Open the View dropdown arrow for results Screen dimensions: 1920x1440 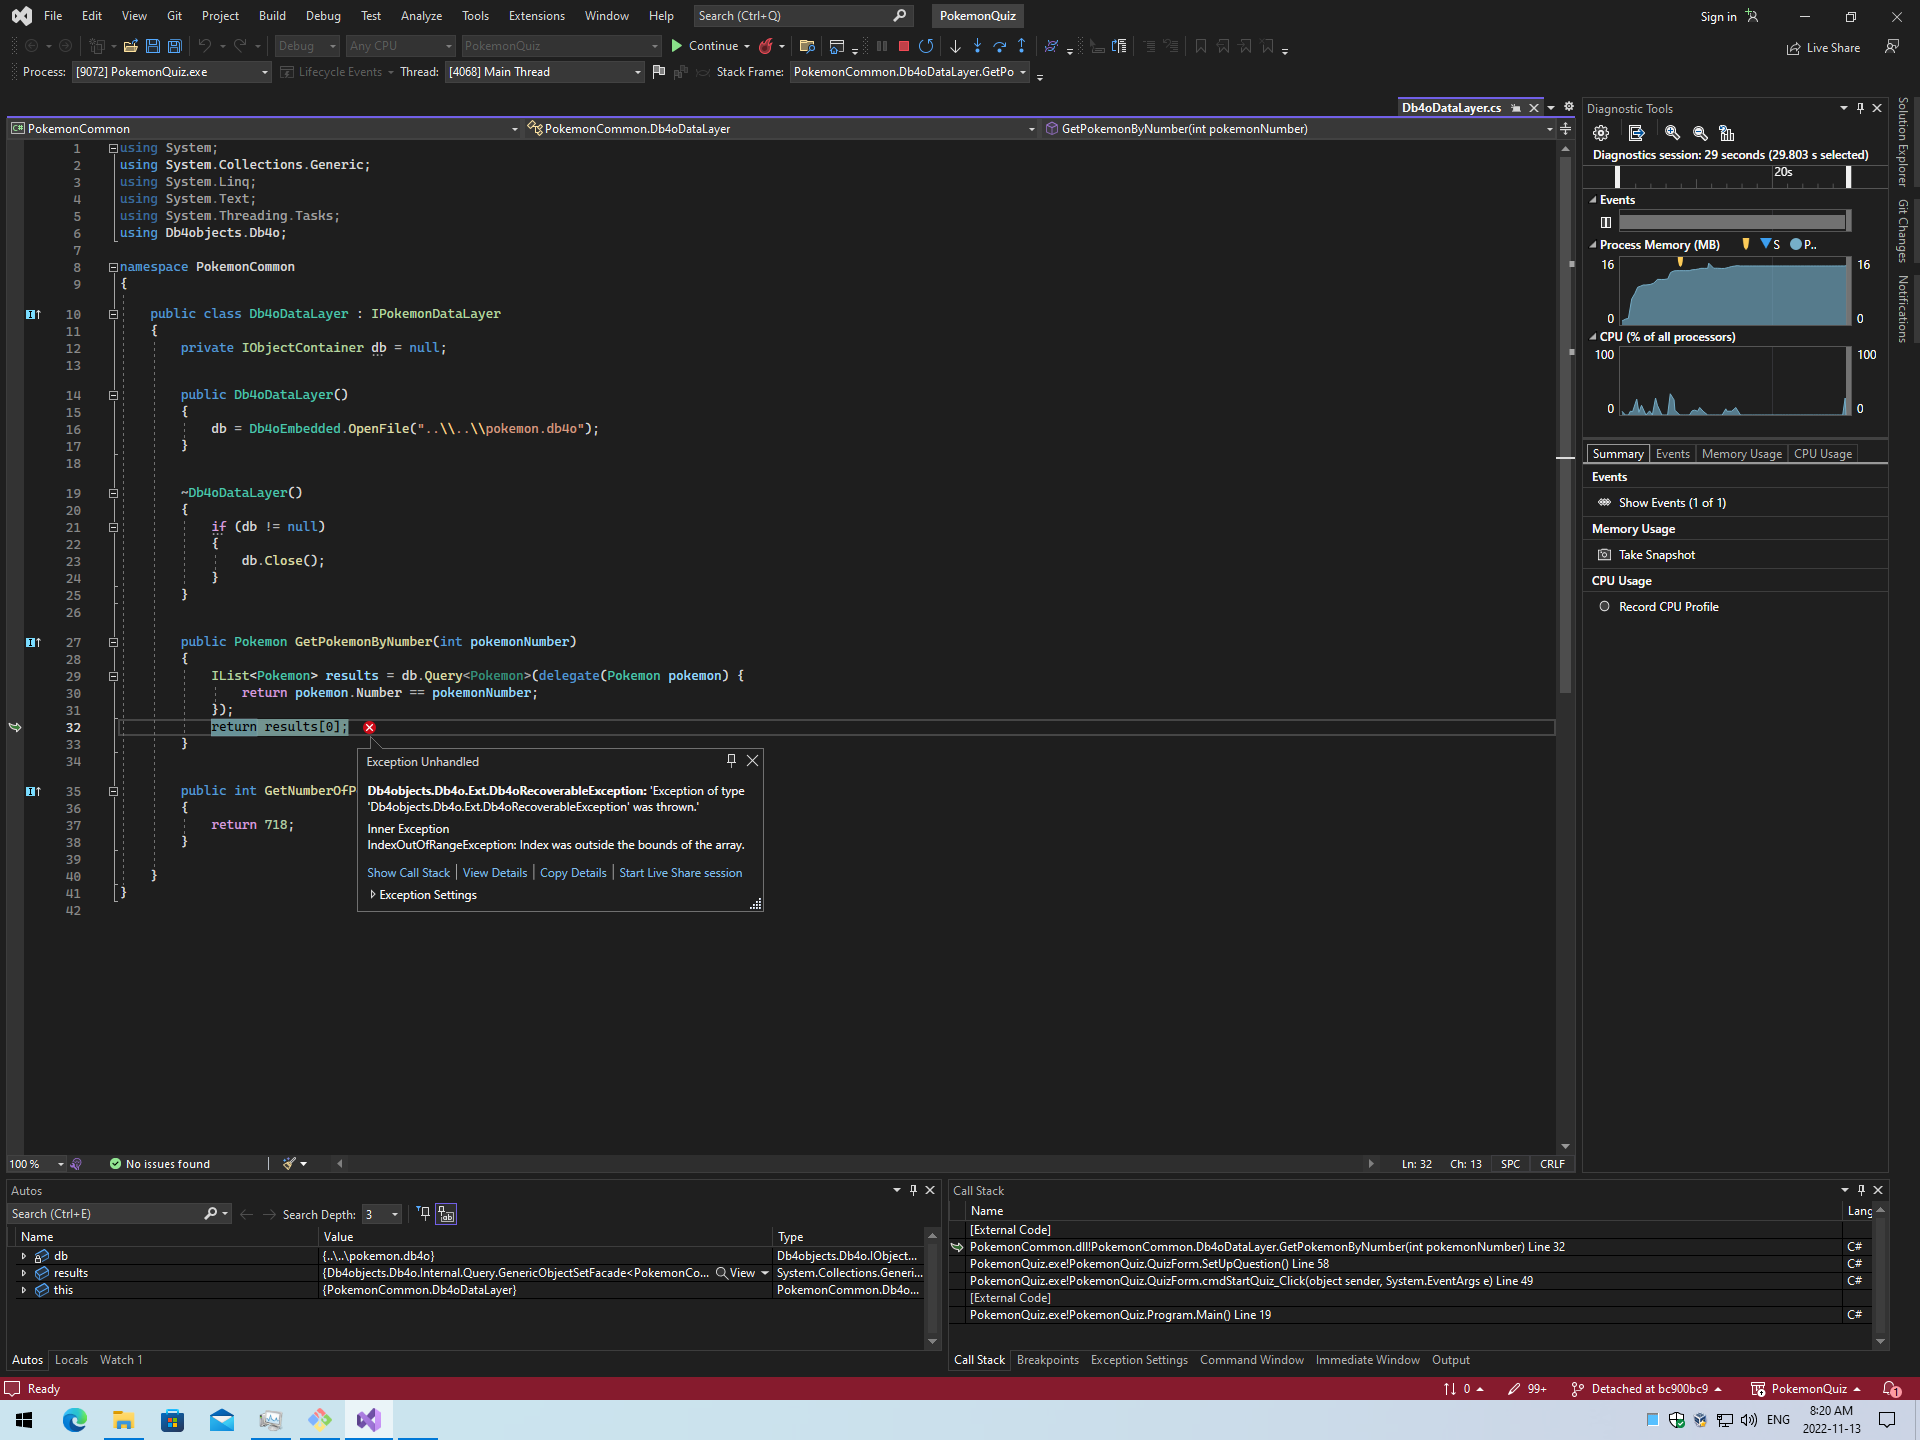tap(765, 1273)
